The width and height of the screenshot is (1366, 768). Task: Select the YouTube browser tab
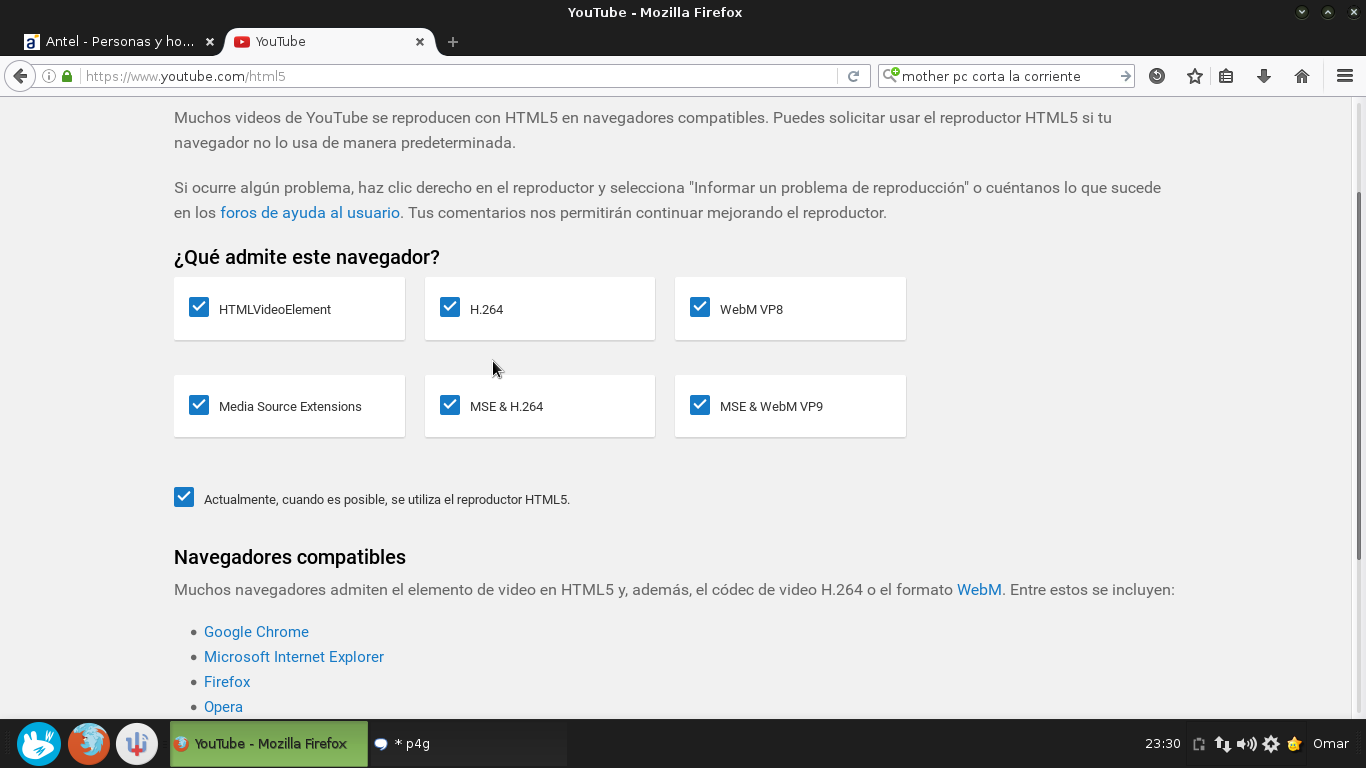coord(329,42)
